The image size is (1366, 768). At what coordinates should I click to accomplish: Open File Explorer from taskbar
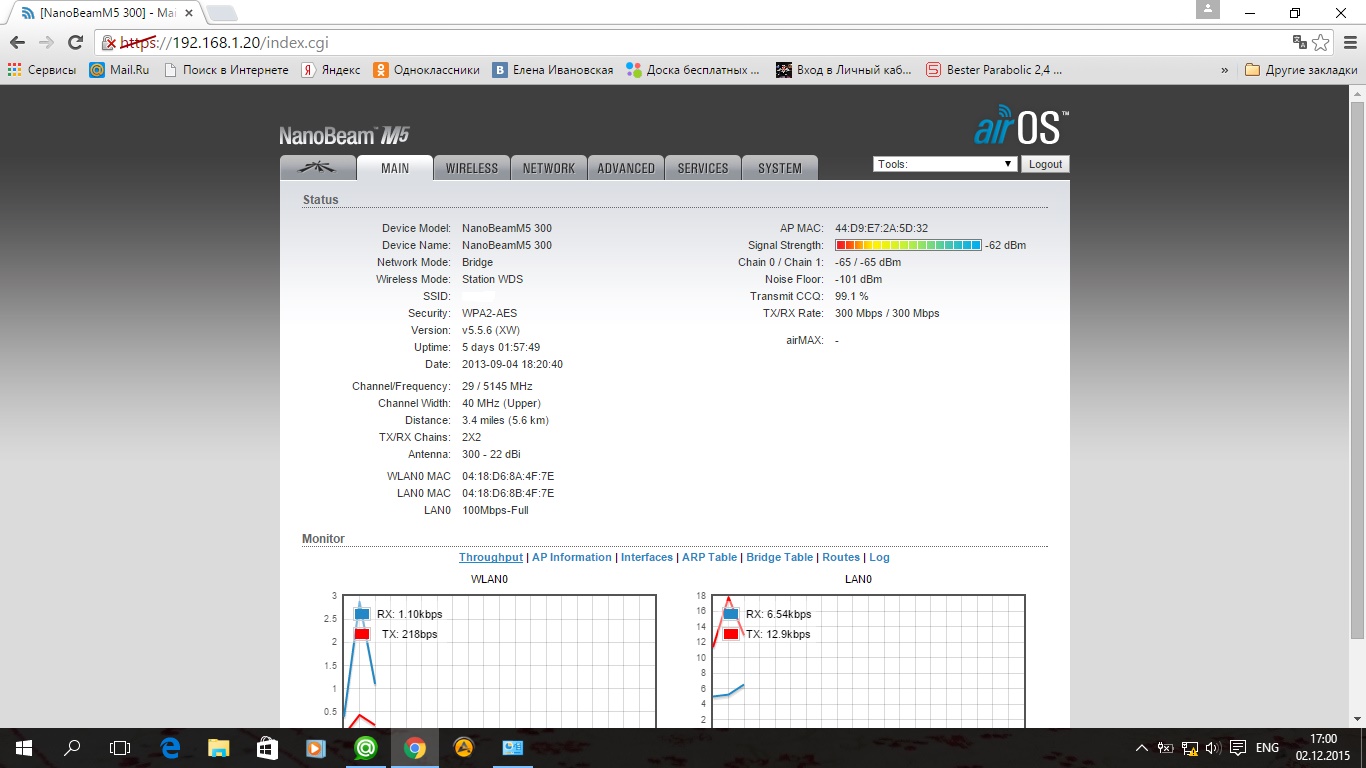219,747
